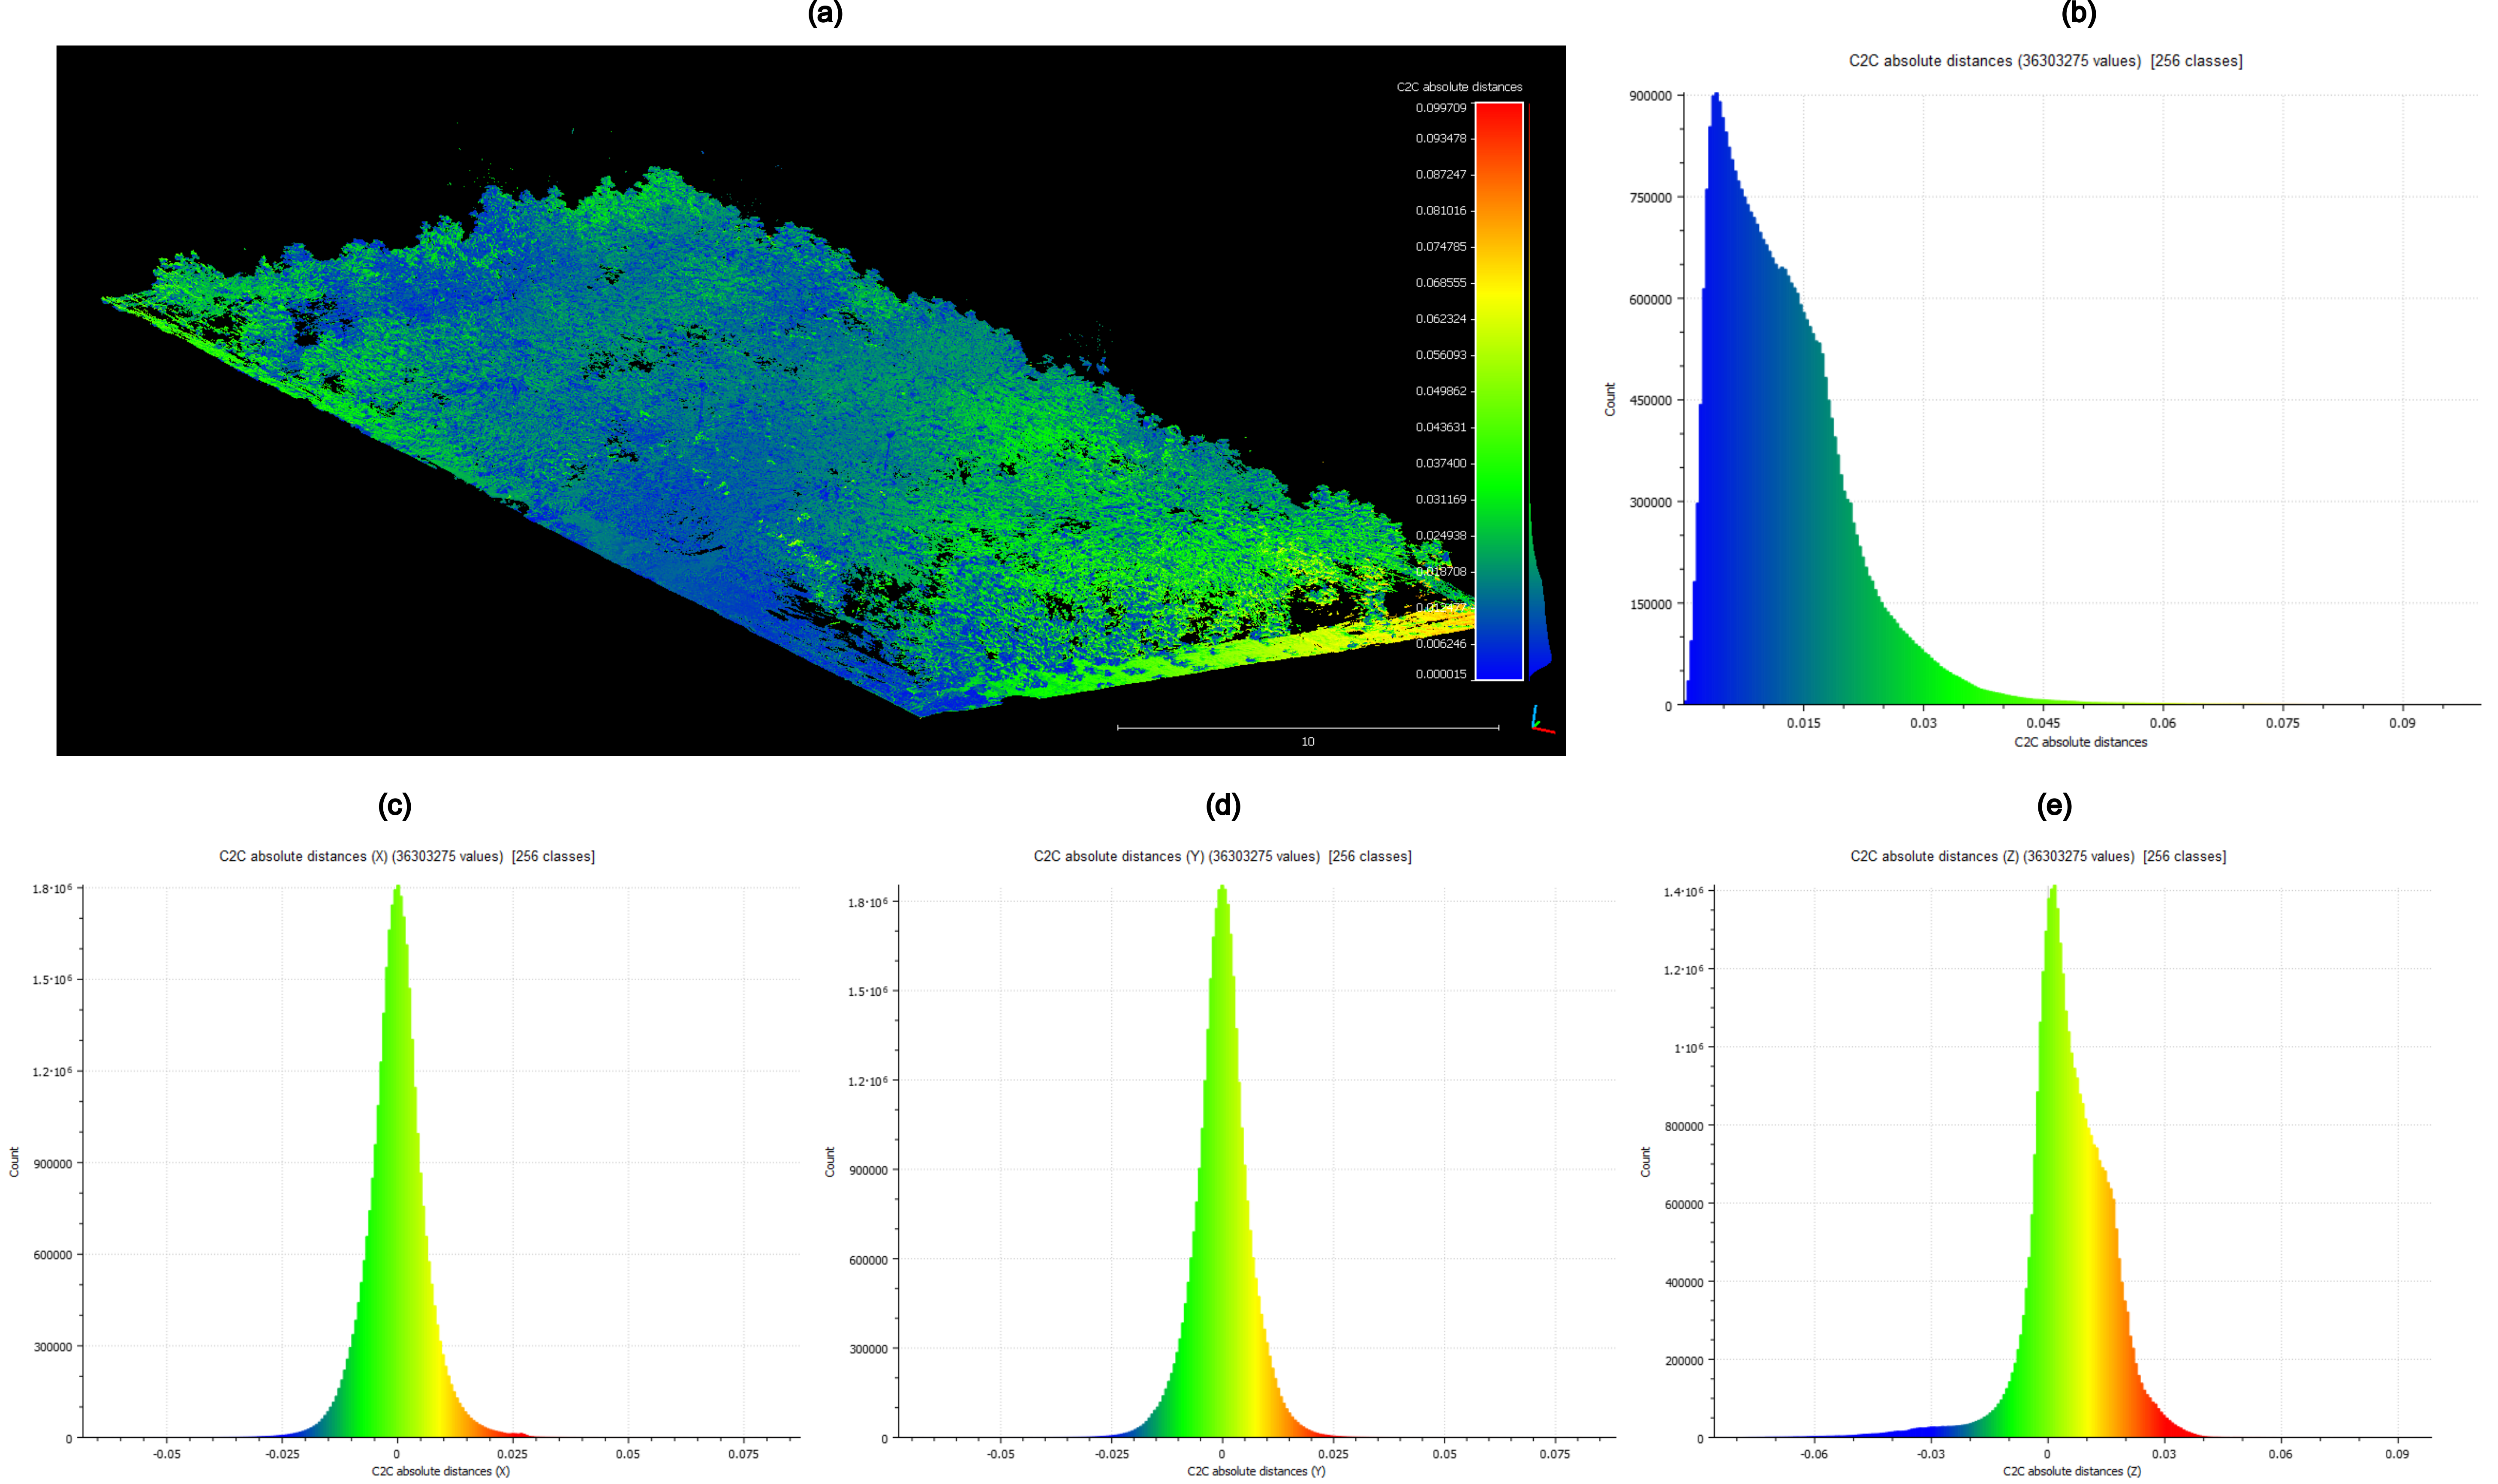Click the 0.031169 color scale label
2498x1484 pixels.
[1441, 499]
